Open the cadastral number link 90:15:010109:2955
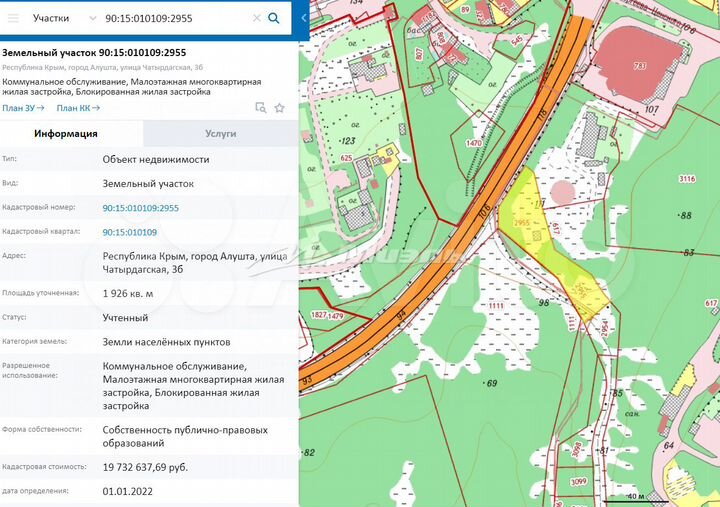The image size is (720, 507). pos(141,208)
